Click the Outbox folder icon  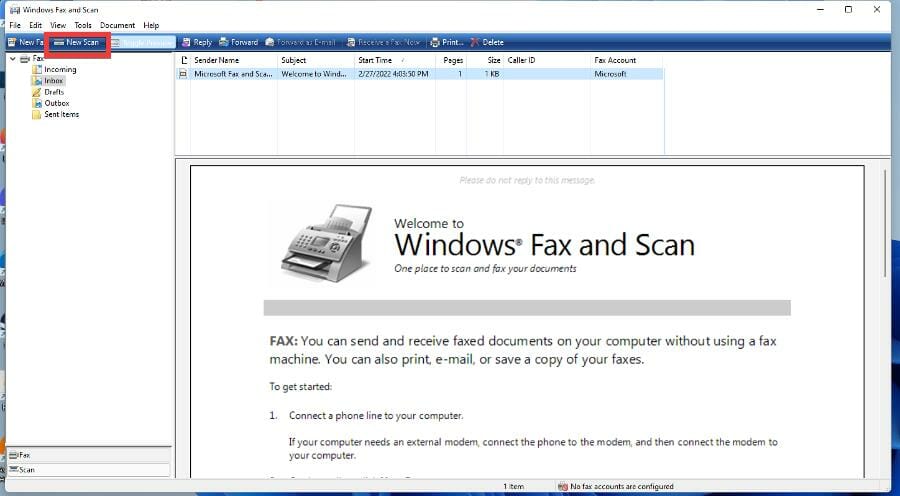[x=37, y=103]
